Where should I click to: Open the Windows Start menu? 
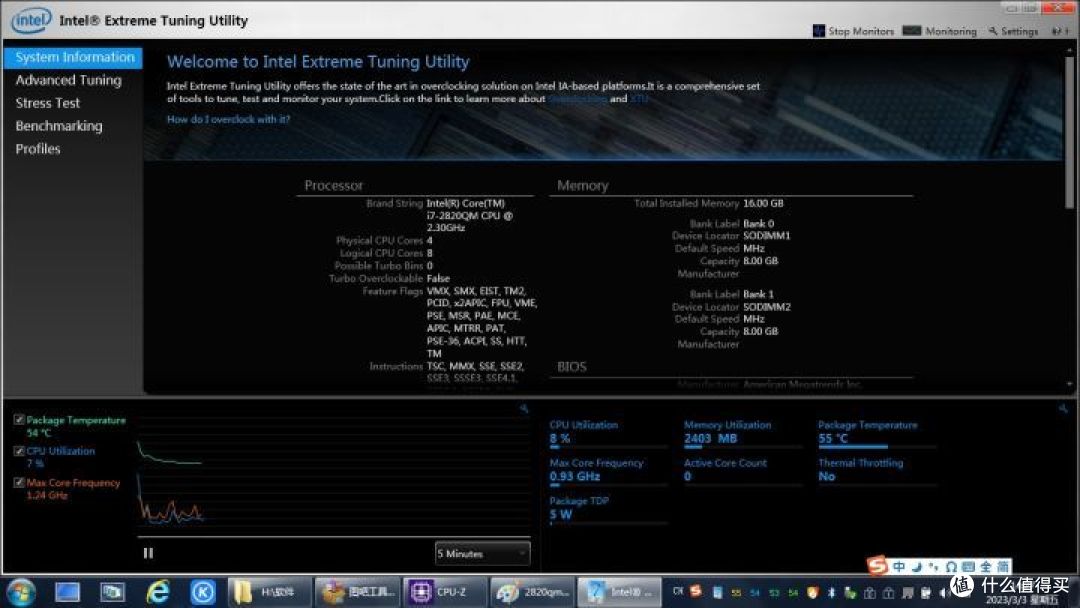(21, 592)
